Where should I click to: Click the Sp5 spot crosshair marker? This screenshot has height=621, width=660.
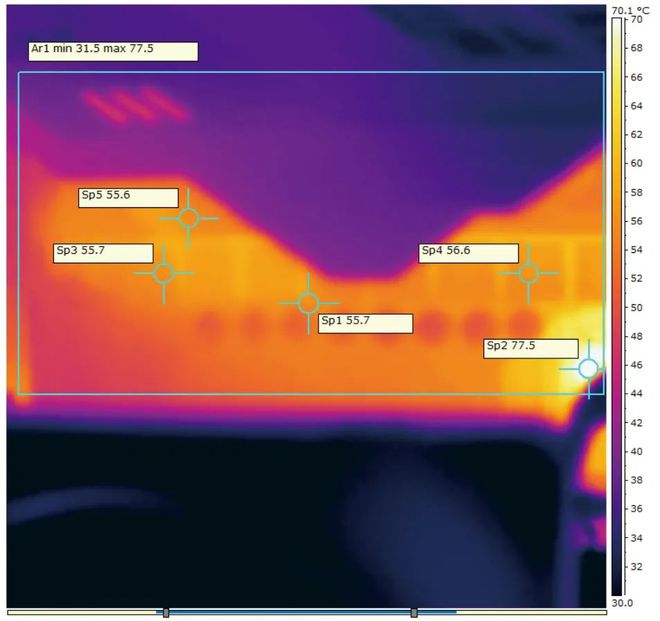click(x=188, y=219)
